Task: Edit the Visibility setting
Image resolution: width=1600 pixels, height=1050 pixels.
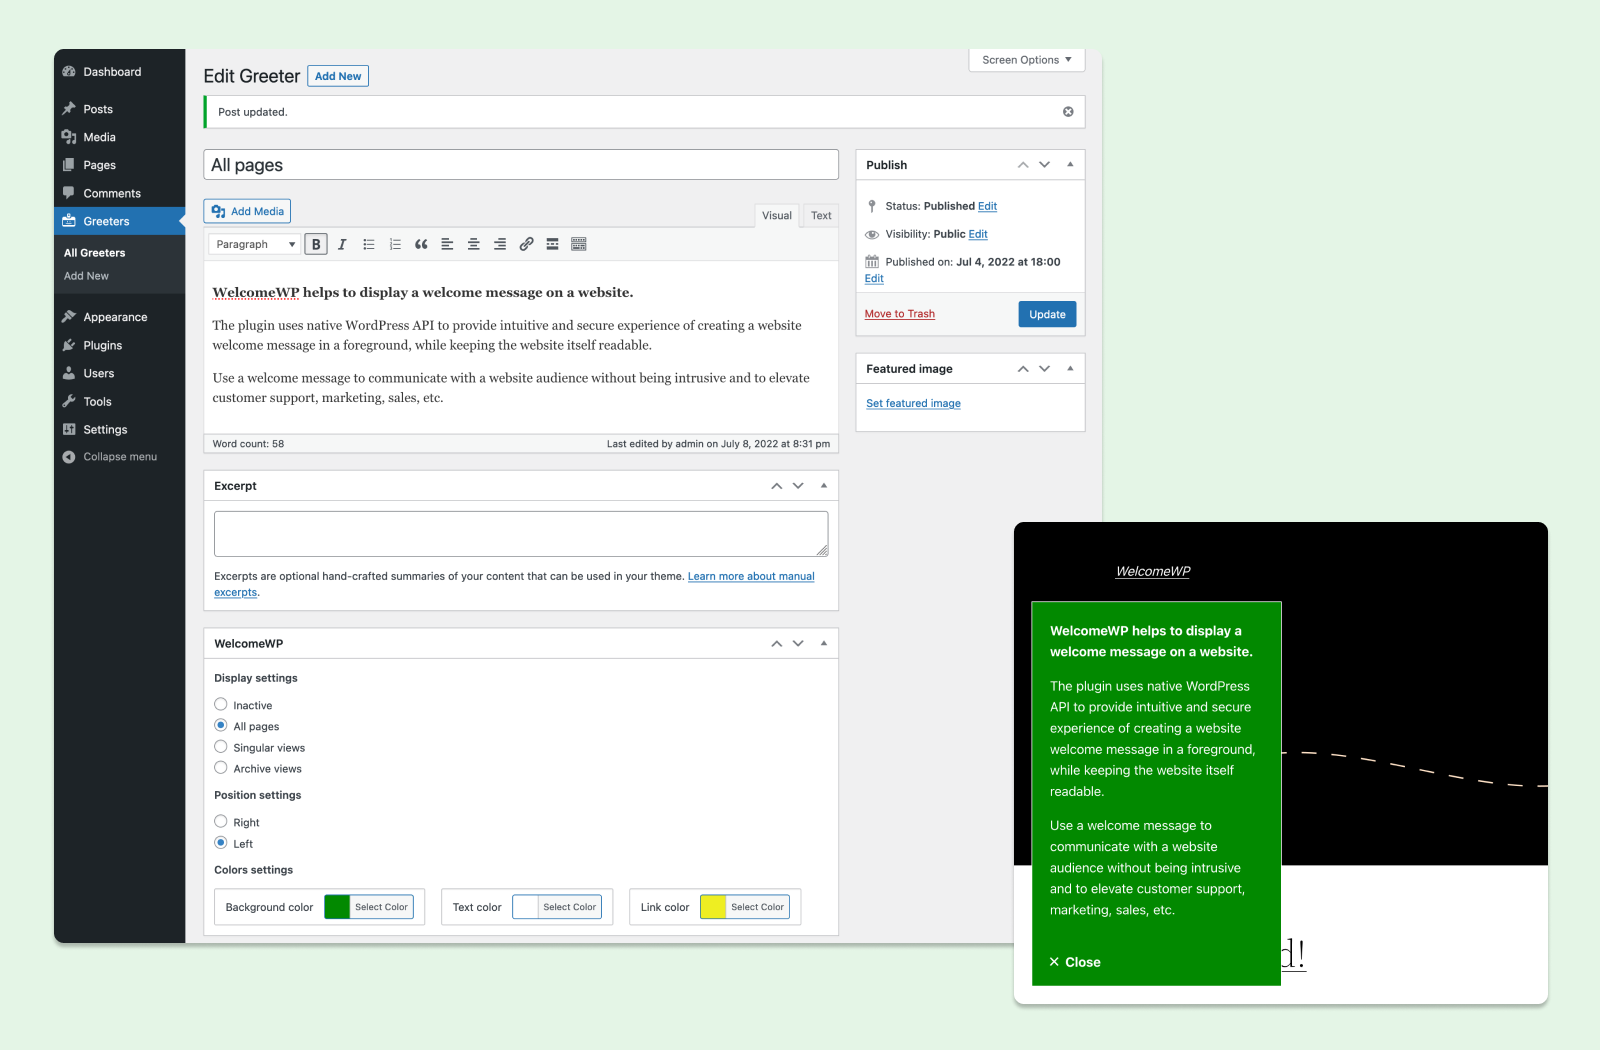Action: pyautogui.click(x=978, y=234)
